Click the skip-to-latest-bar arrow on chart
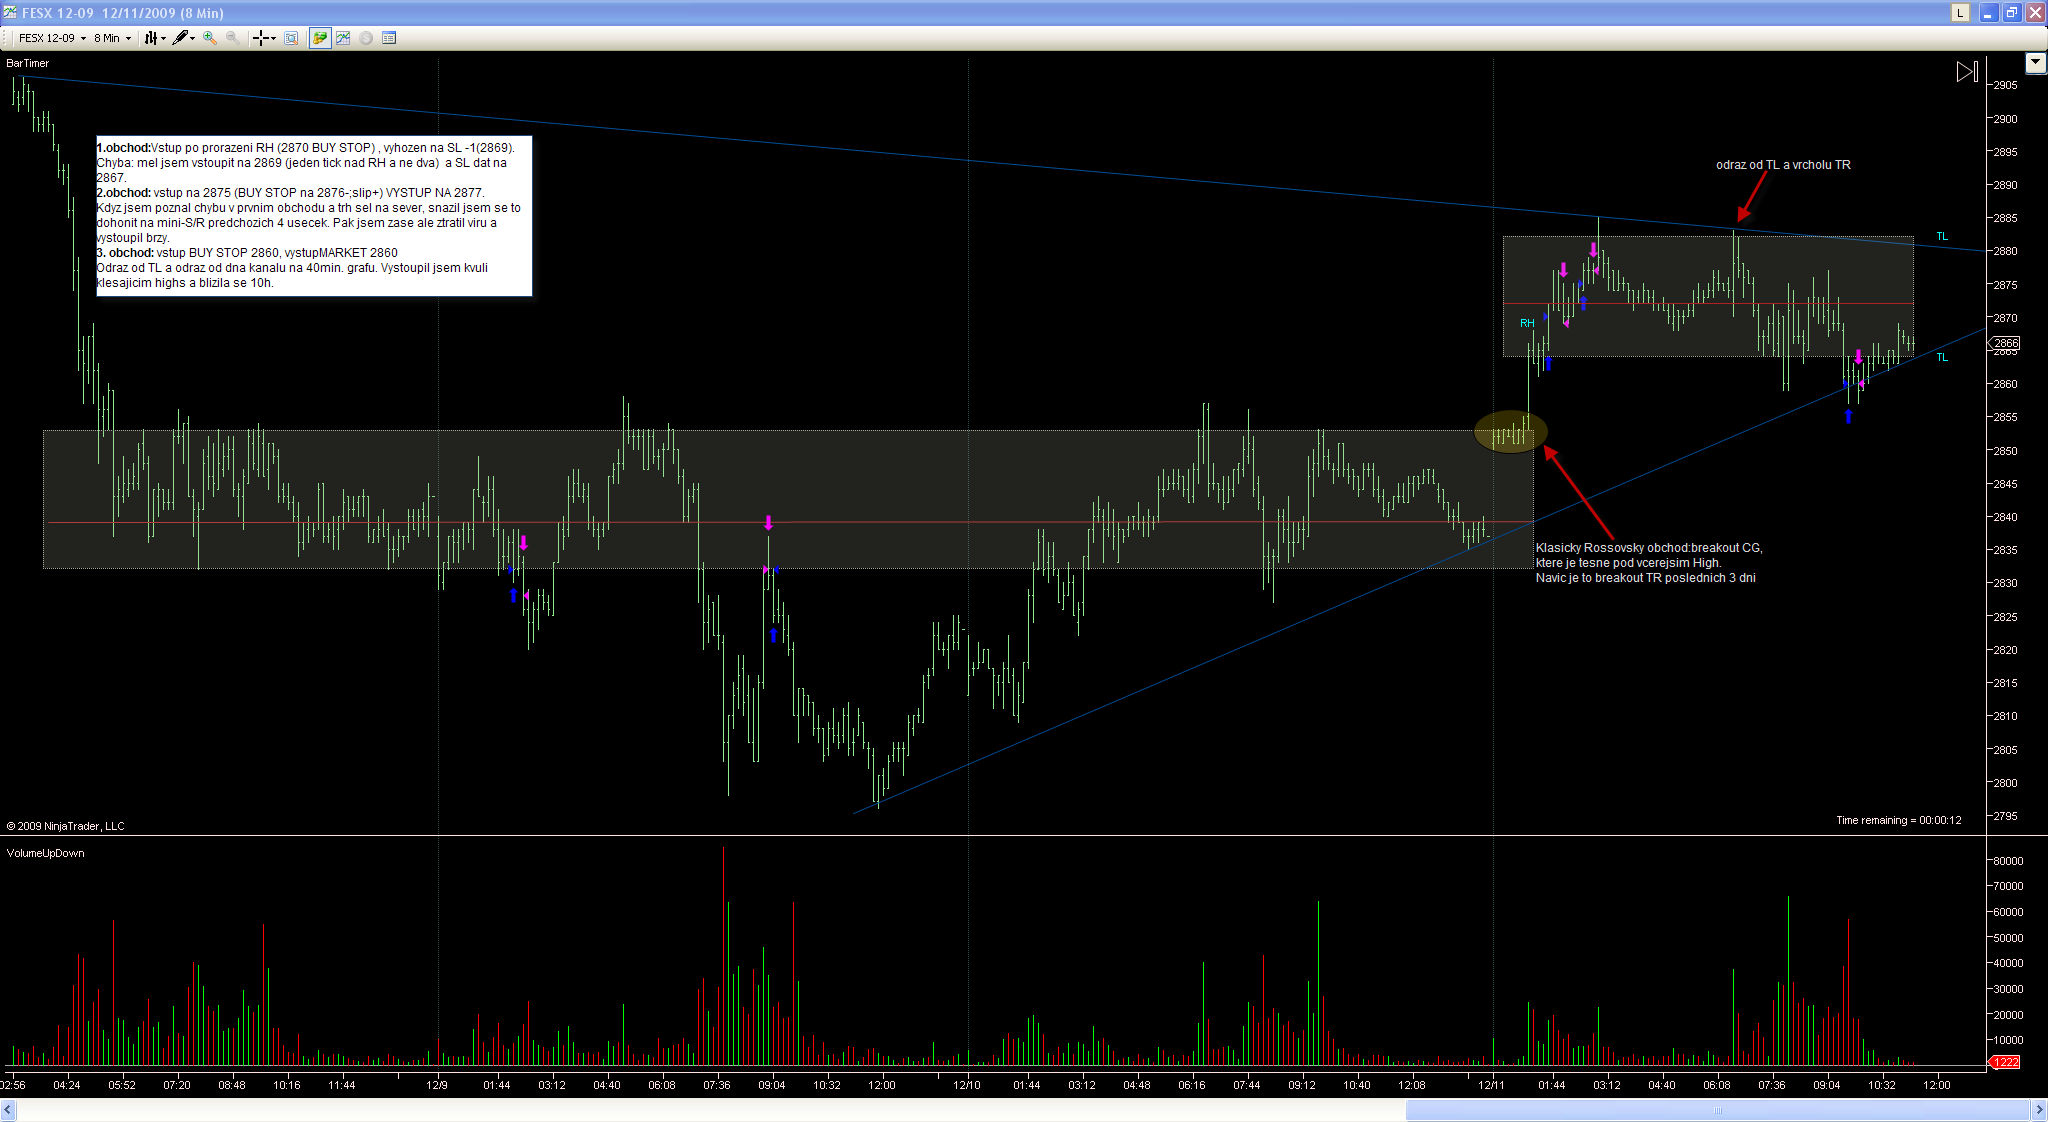This screenshot has width=2048, height=1122. click(x=1966, y=72)
